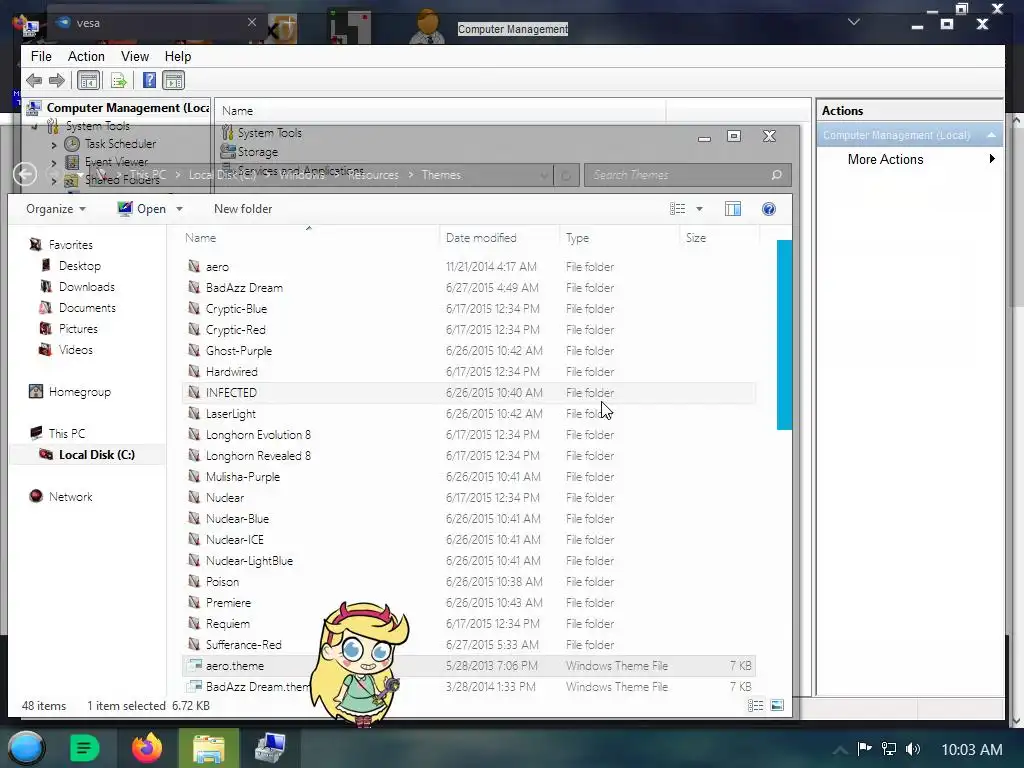Viewport: 1024px width, 768px height.
Task: Click the Back arrow in Computer Management toolbar
Action: point(34,80)
